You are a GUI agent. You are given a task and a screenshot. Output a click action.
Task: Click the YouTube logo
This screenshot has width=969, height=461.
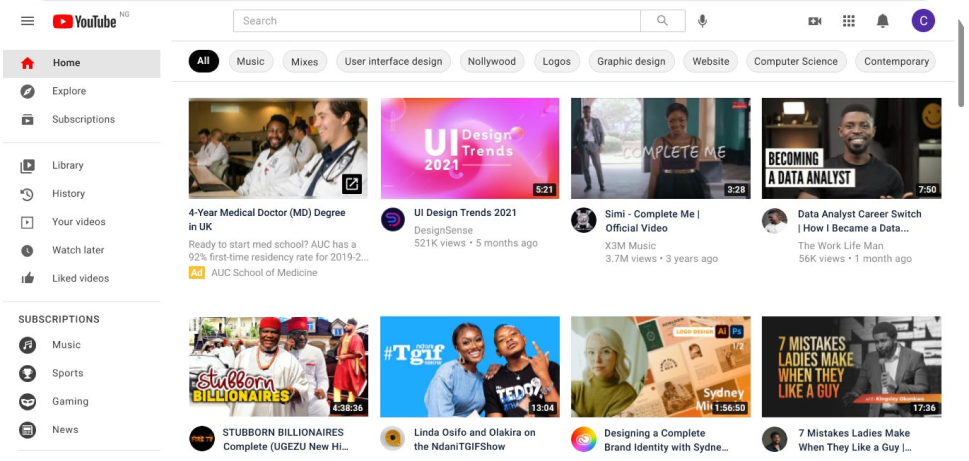[84, 21]
